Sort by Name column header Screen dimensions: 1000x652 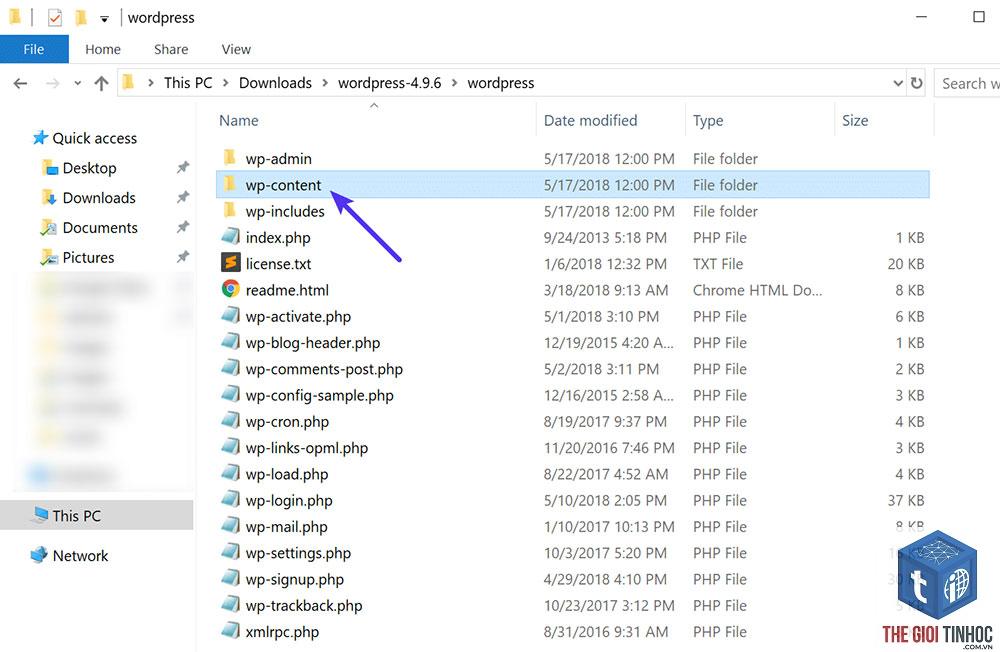(239, 121)
